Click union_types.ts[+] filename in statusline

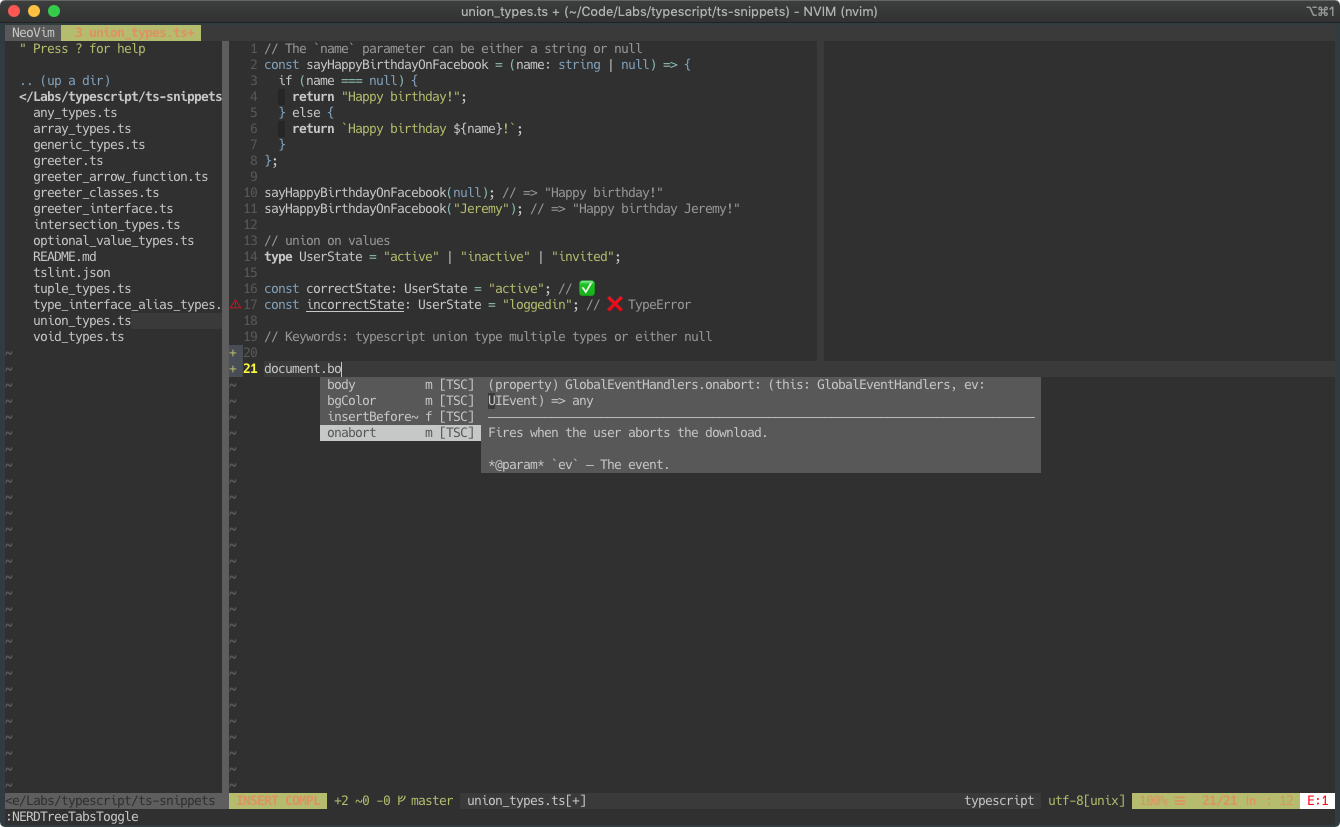tap(527, 801)
